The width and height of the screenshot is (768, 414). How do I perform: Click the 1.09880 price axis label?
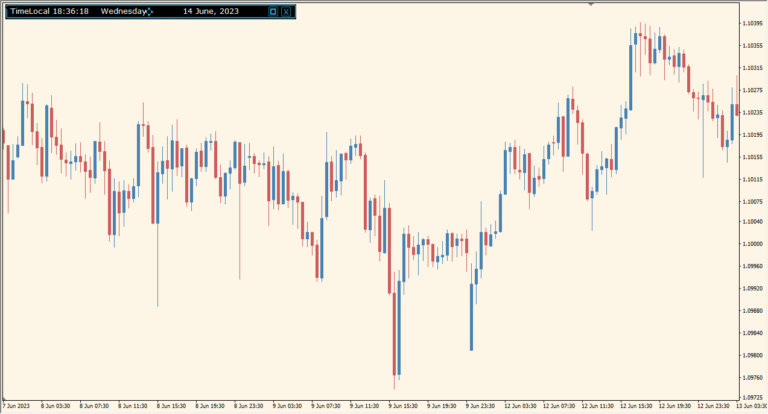[x=752, y=311]
